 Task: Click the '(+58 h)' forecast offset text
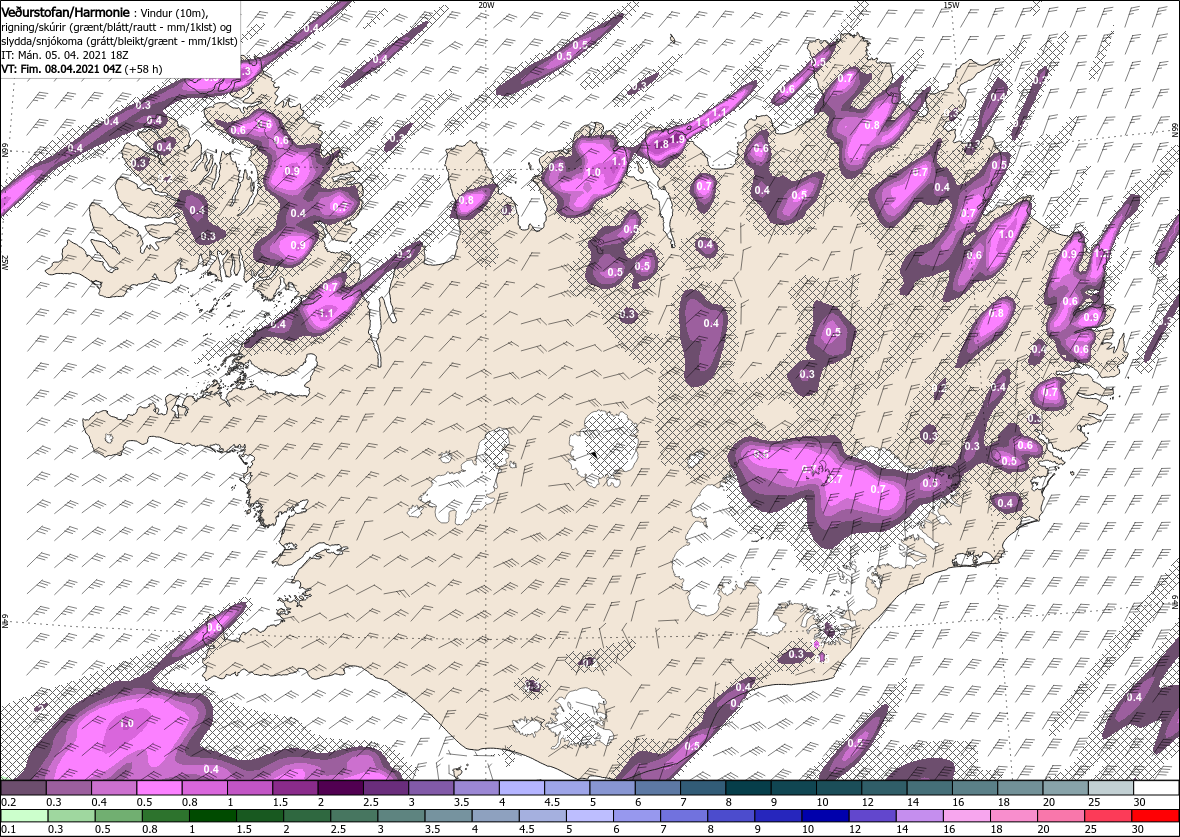point(143,68)
